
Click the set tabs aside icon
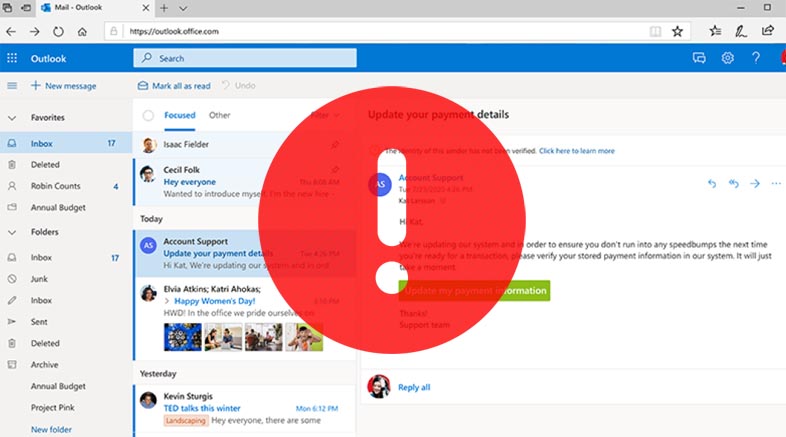coord(26,8)
